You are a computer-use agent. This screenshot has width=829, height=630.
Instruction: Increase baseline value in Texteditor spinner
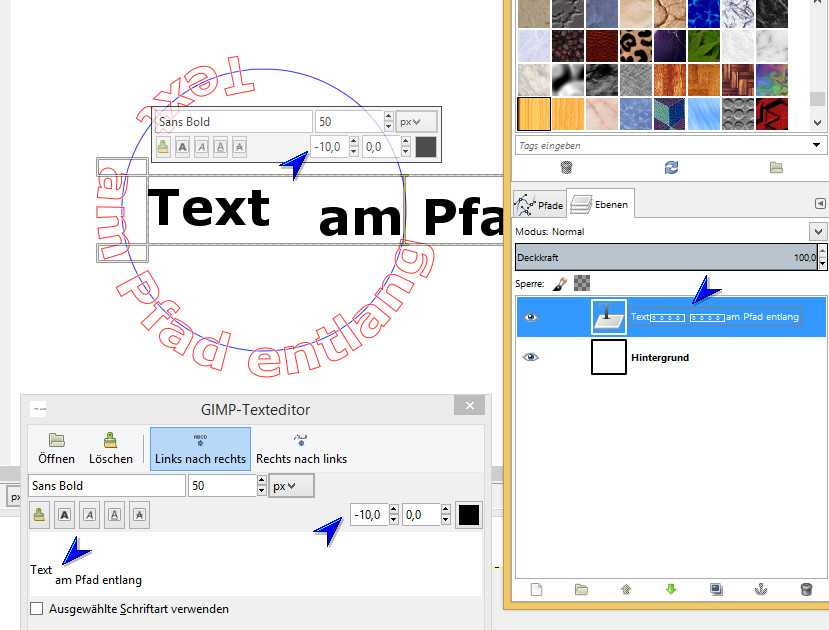click(x=446, y=509)
